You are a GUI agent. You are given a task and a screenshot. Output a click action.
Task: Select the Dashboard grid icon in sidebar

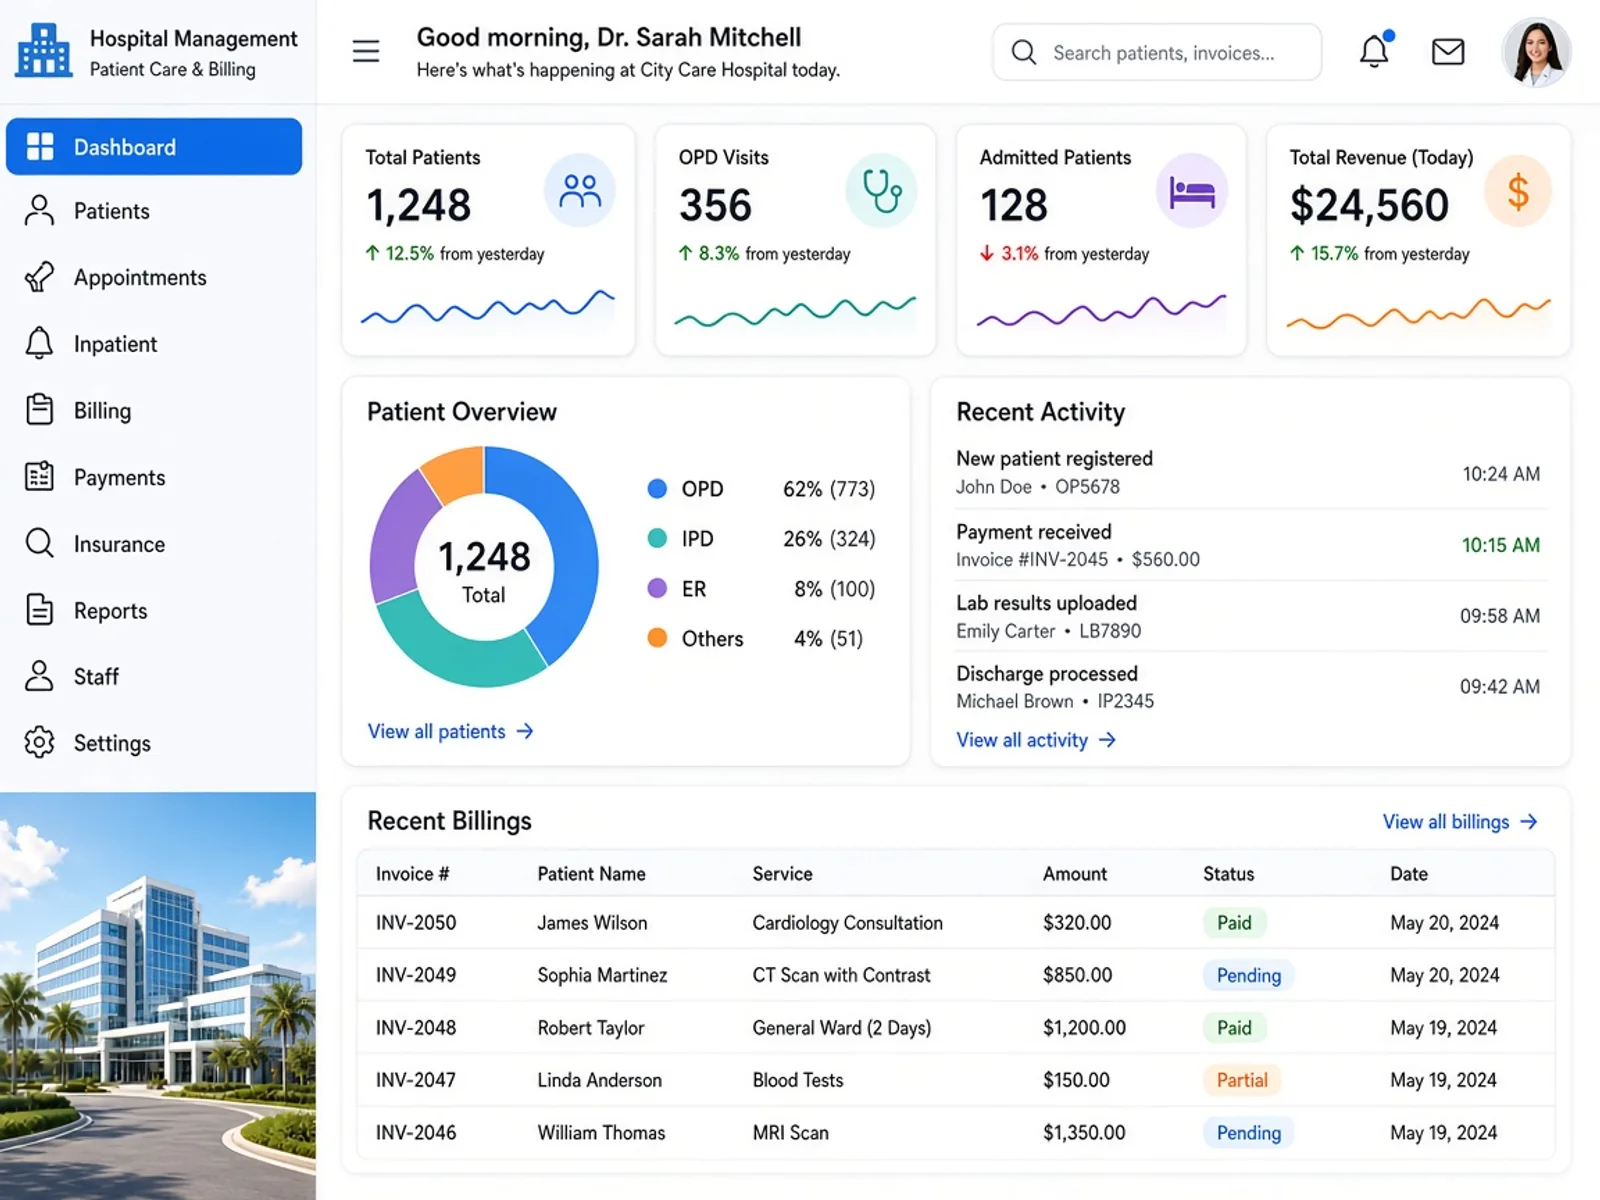coord(40,146)
